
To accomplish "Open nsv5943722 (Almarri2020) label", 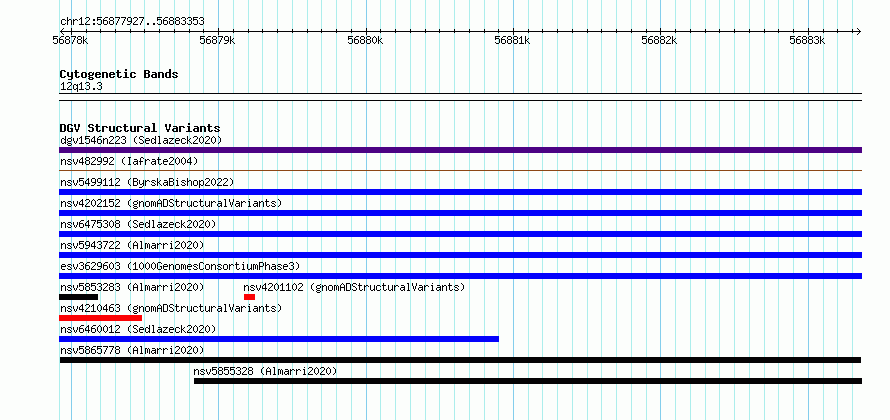I will [132, 245].
